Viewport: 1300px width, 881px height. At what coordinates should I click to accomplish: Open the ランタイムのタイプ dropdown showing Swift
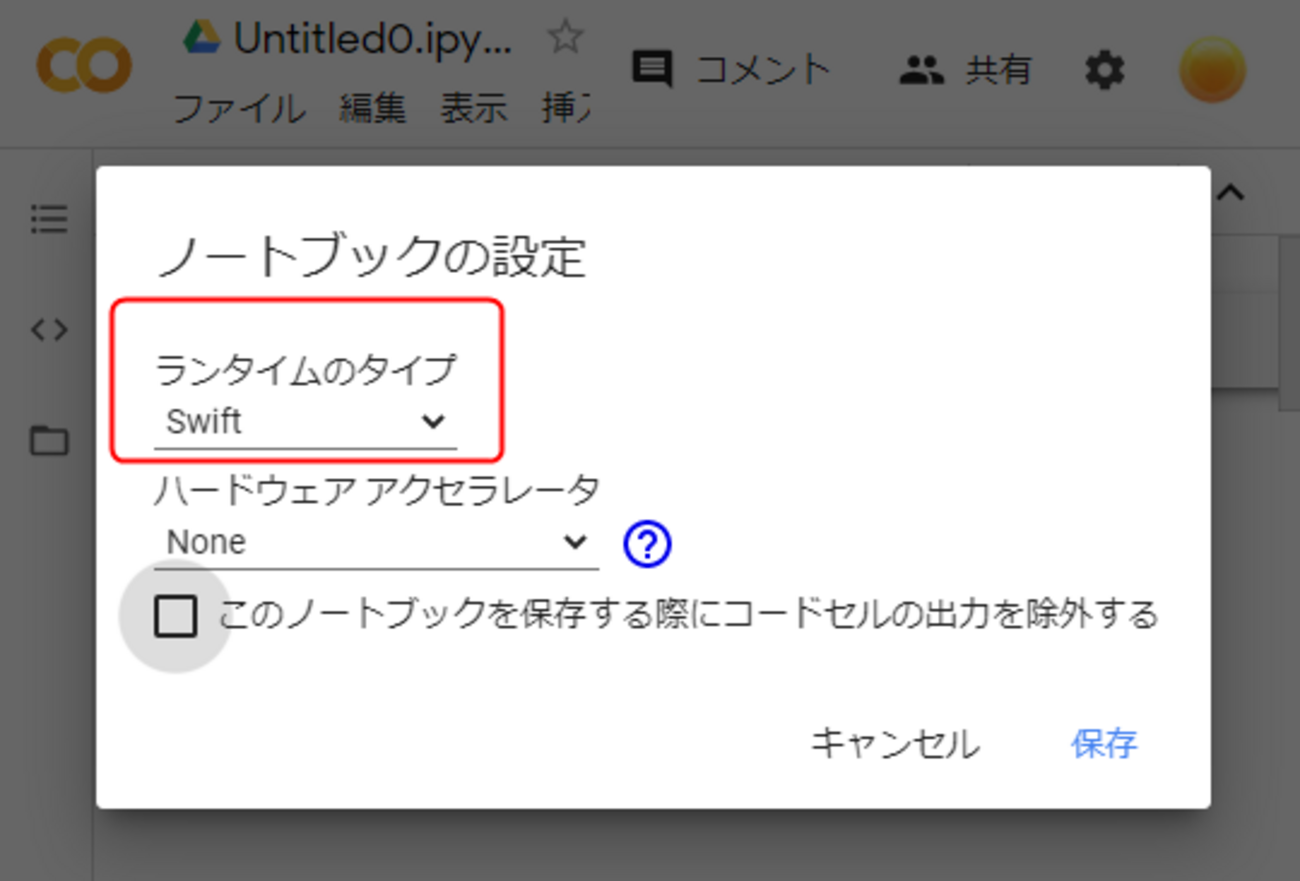click(x=305, y=422)
